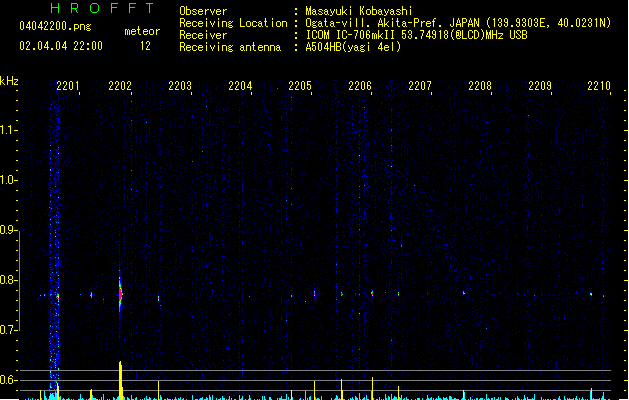Click the meteor label

pyautogui.click(x=142, y=31)
